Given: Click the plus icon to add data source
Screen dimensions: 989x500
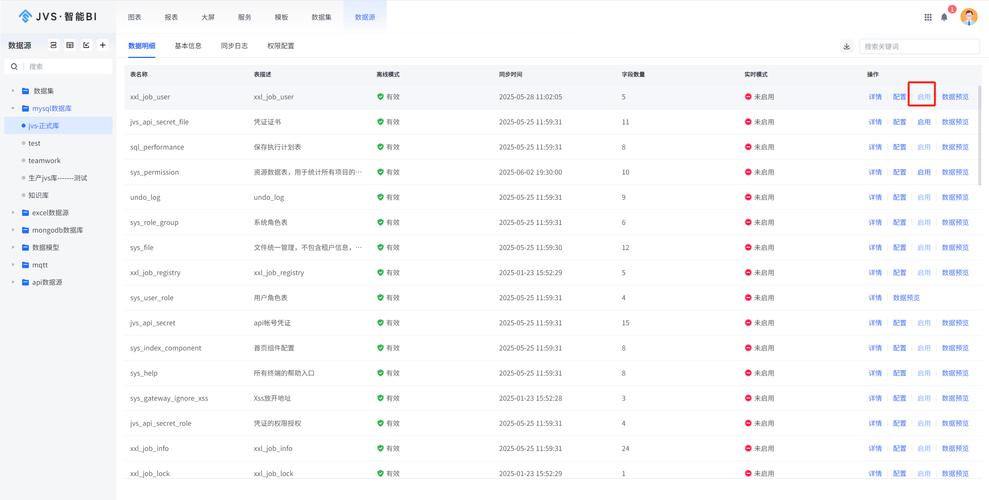Looking at the screenshot, I should coord(103,45).
